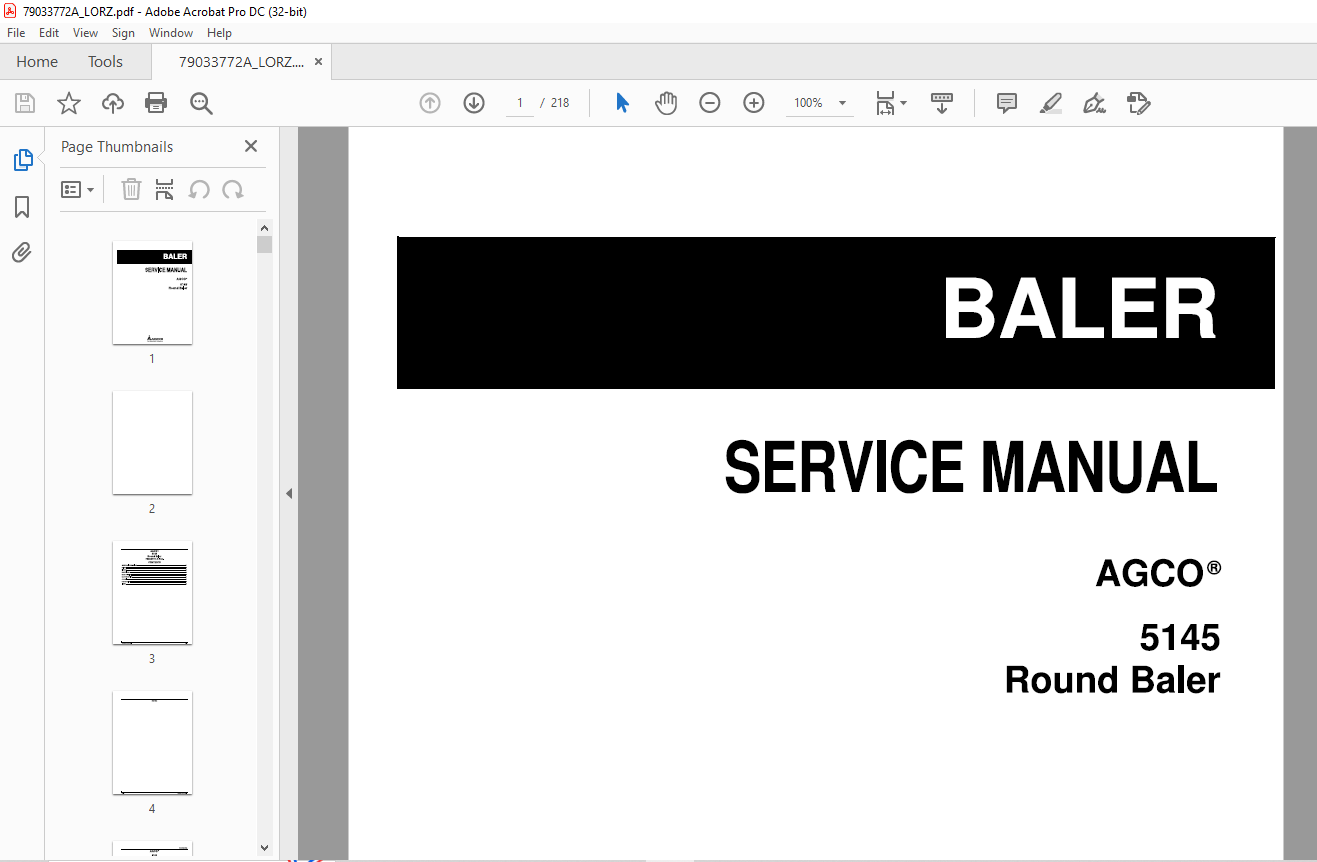The width and height of the screenshot is (1317, 862).
Task: Rotate pages clockwise
Action: tap(233, 189)
